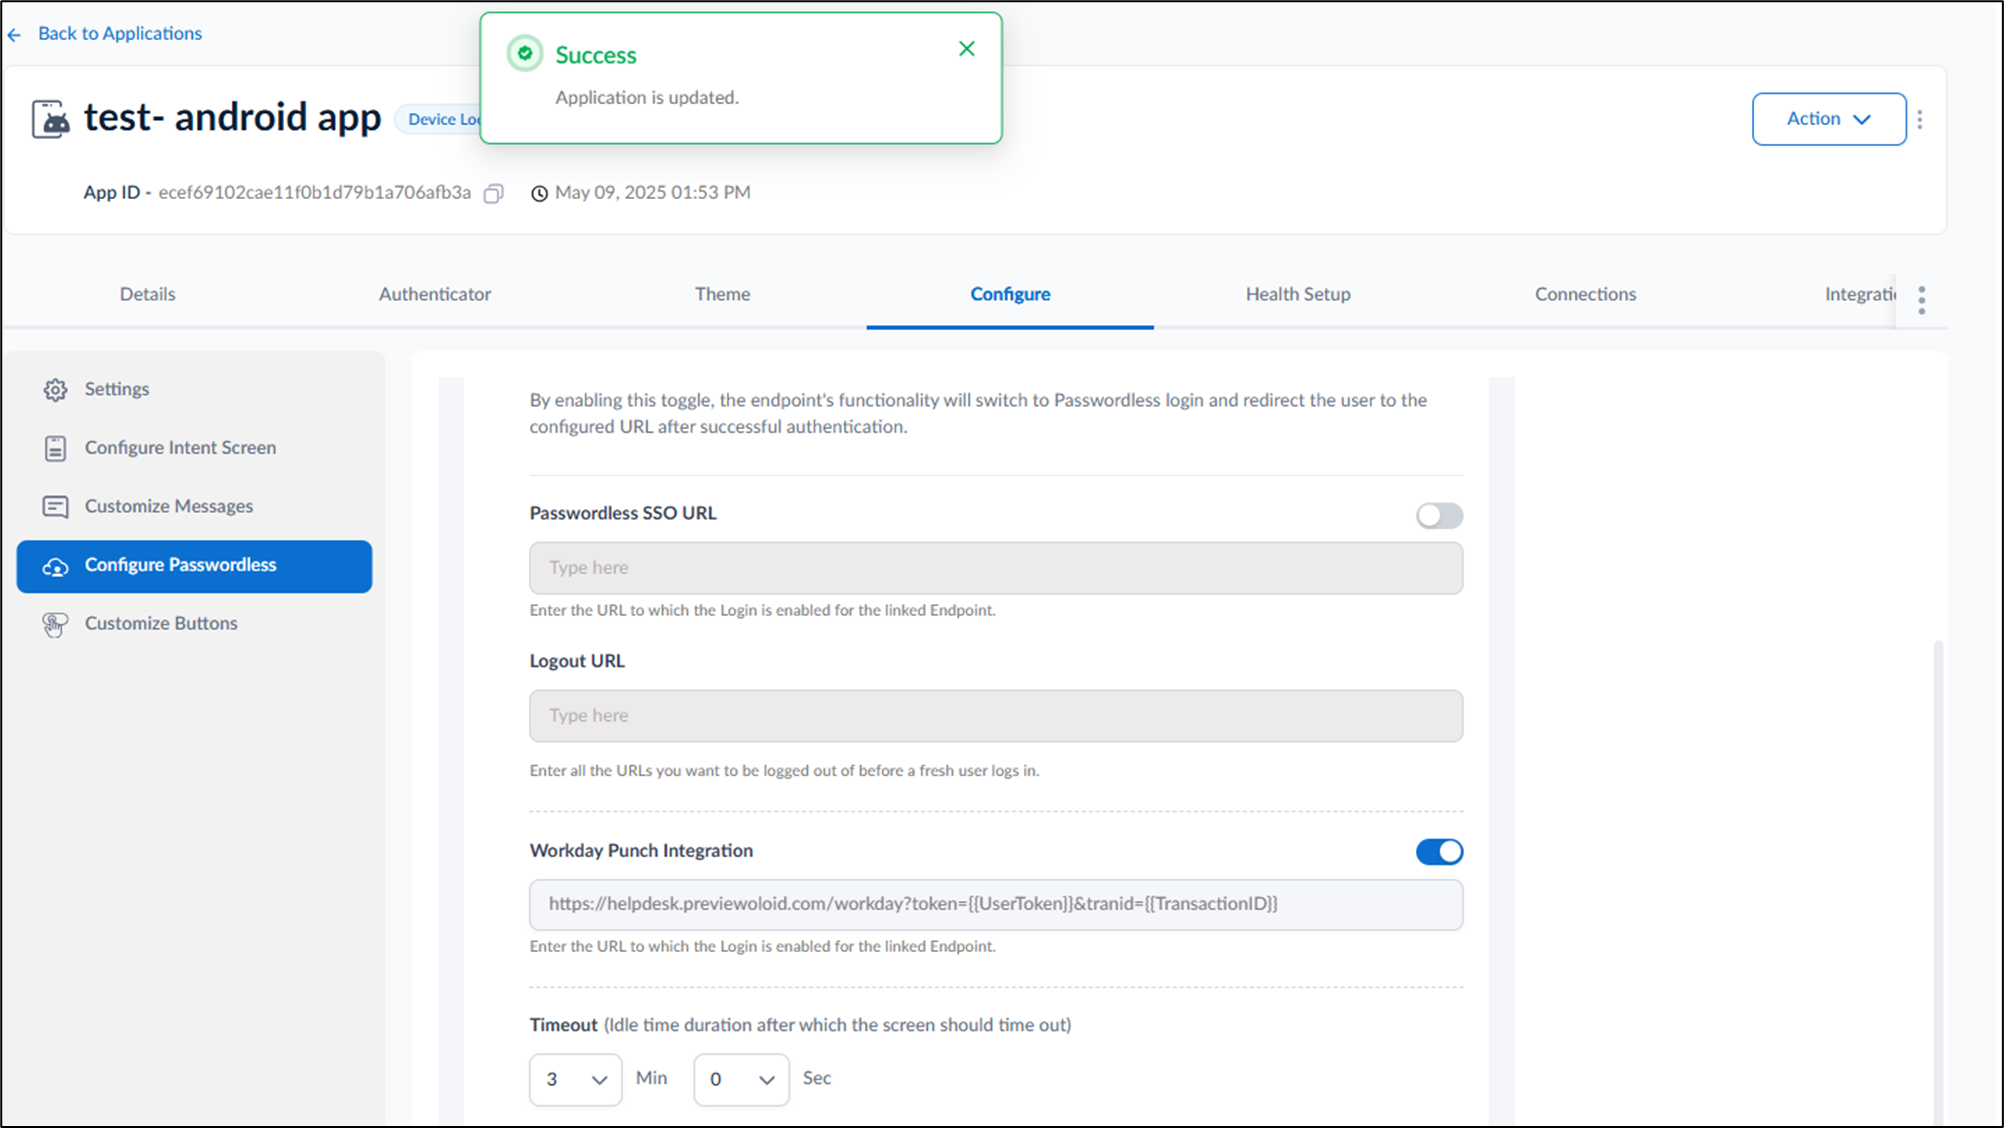Click the back arrow icon
Viewport: 2004px width, 1128px height.
click(14, 35)
